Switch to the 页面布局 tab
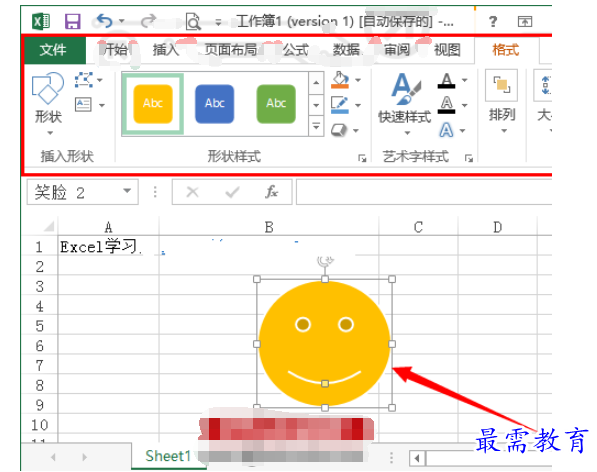 tap(230, 50)
